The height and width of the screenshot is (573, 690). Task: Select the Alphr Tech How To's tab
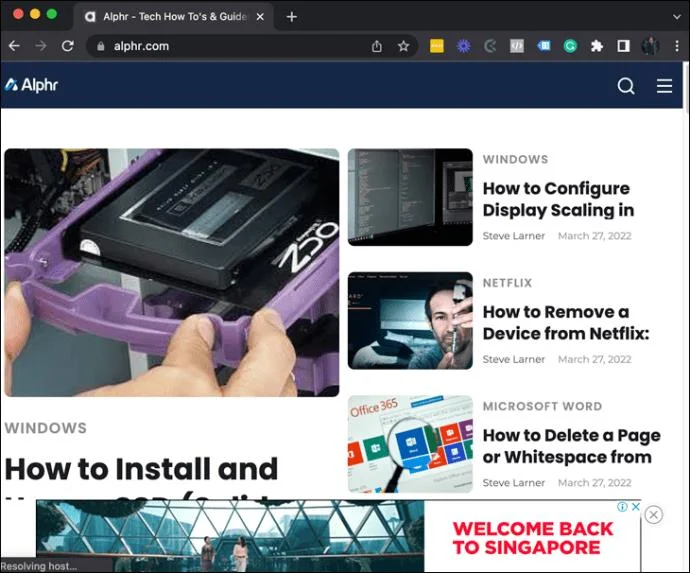tap(172, 17)
